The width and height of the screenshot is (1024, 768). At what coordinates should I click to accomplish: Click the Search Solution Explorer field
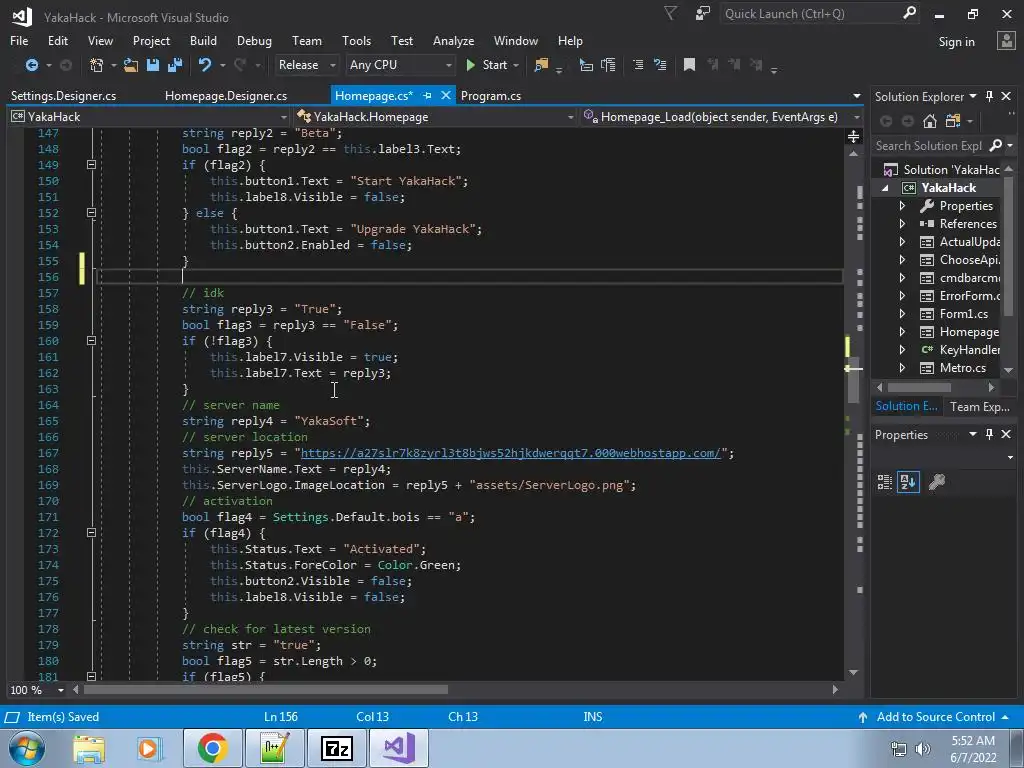tap(928, 146)
